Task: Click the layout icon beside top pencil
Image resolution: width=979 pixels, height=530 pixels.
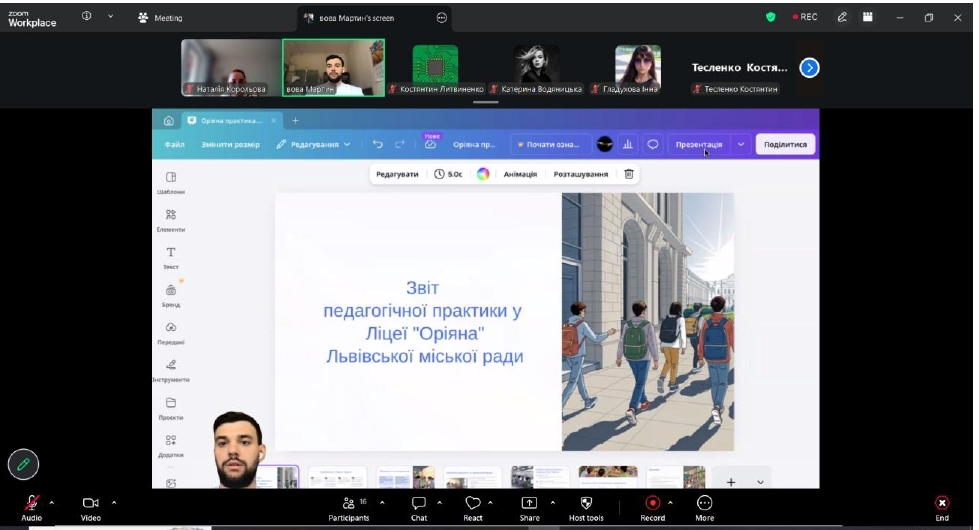Action: point(868,17)
